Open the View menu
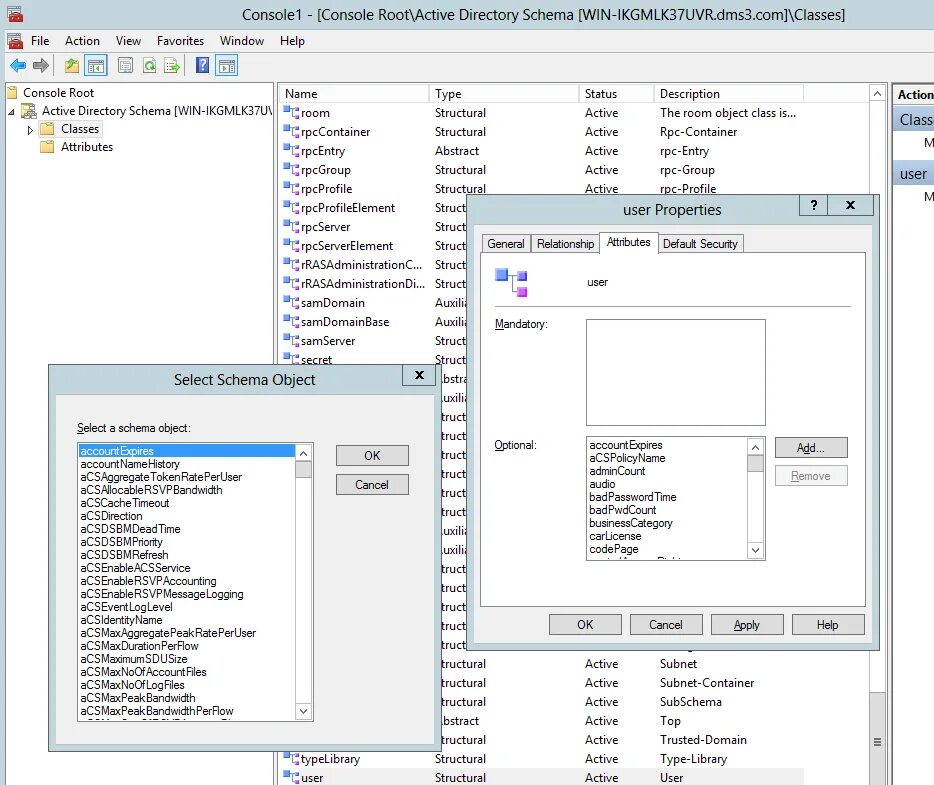934x785 pixels. click(x=128, y=41)
